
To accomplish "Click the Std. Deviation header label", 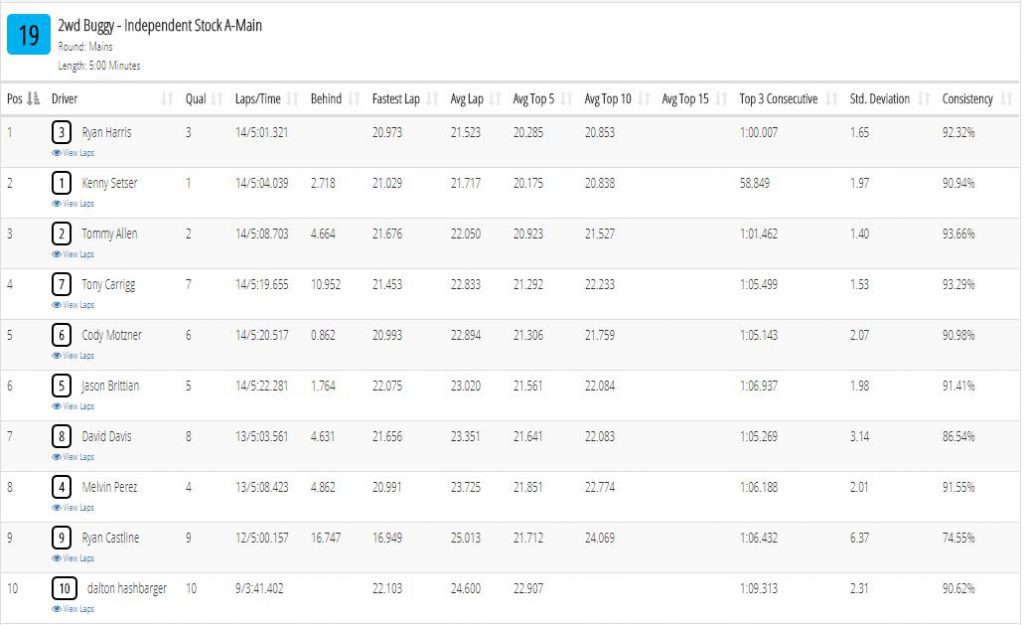I will tap(880, 99).
